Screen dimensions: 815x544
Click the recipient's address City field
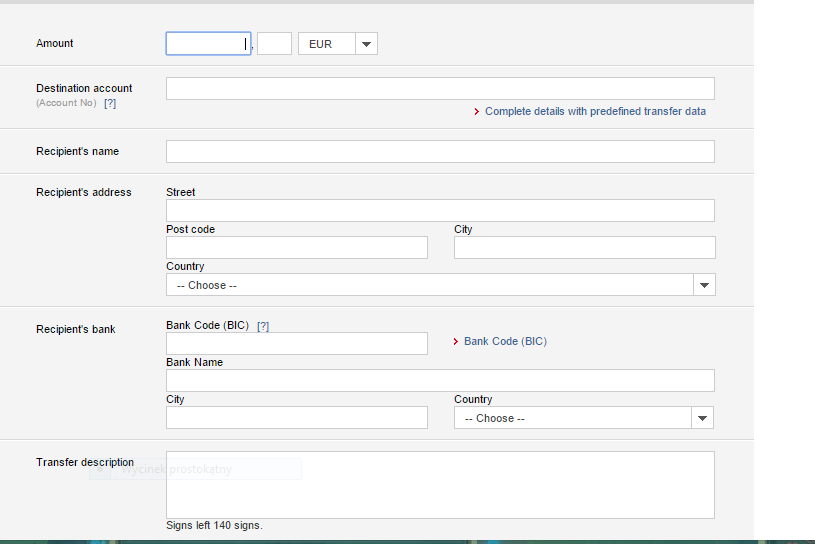point(585,247)
